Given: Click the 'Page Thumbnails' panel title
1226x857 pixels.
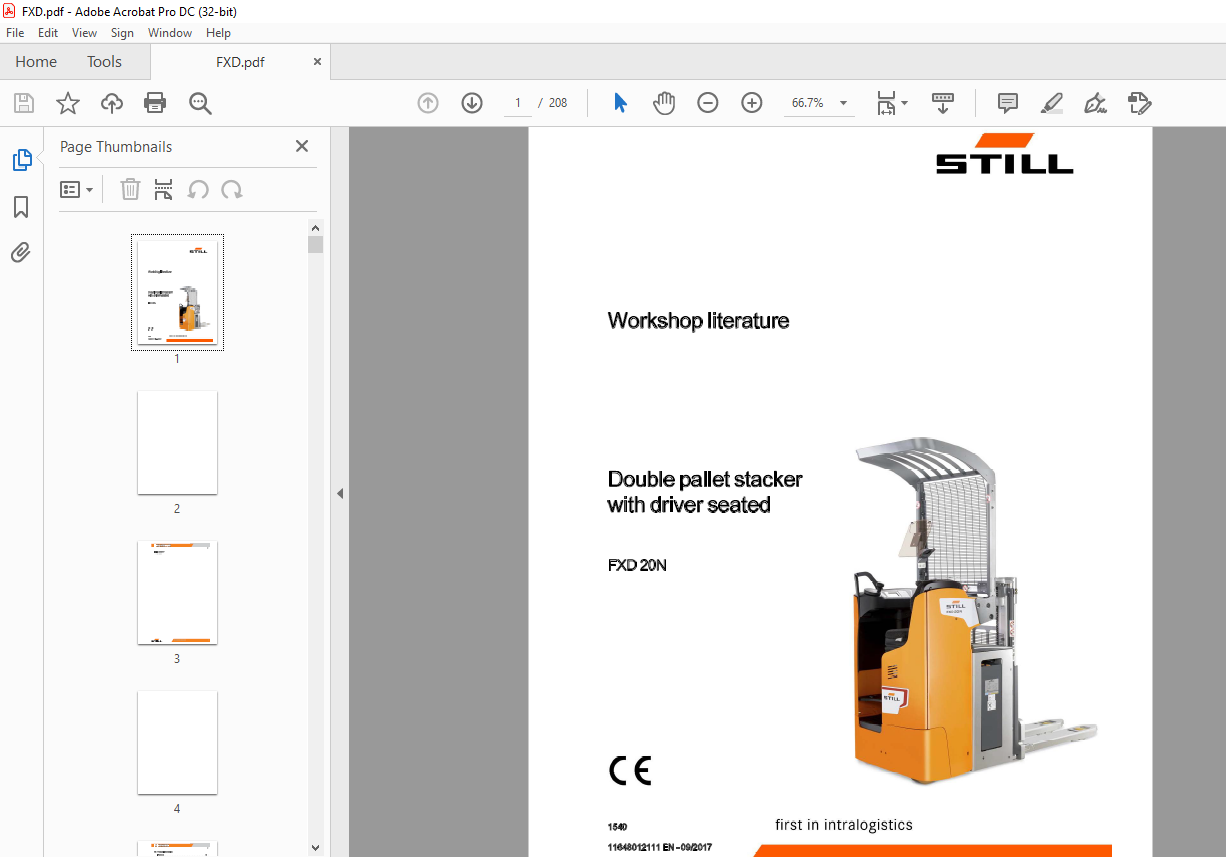Looking at the screenshot, I should click(116, 147).
